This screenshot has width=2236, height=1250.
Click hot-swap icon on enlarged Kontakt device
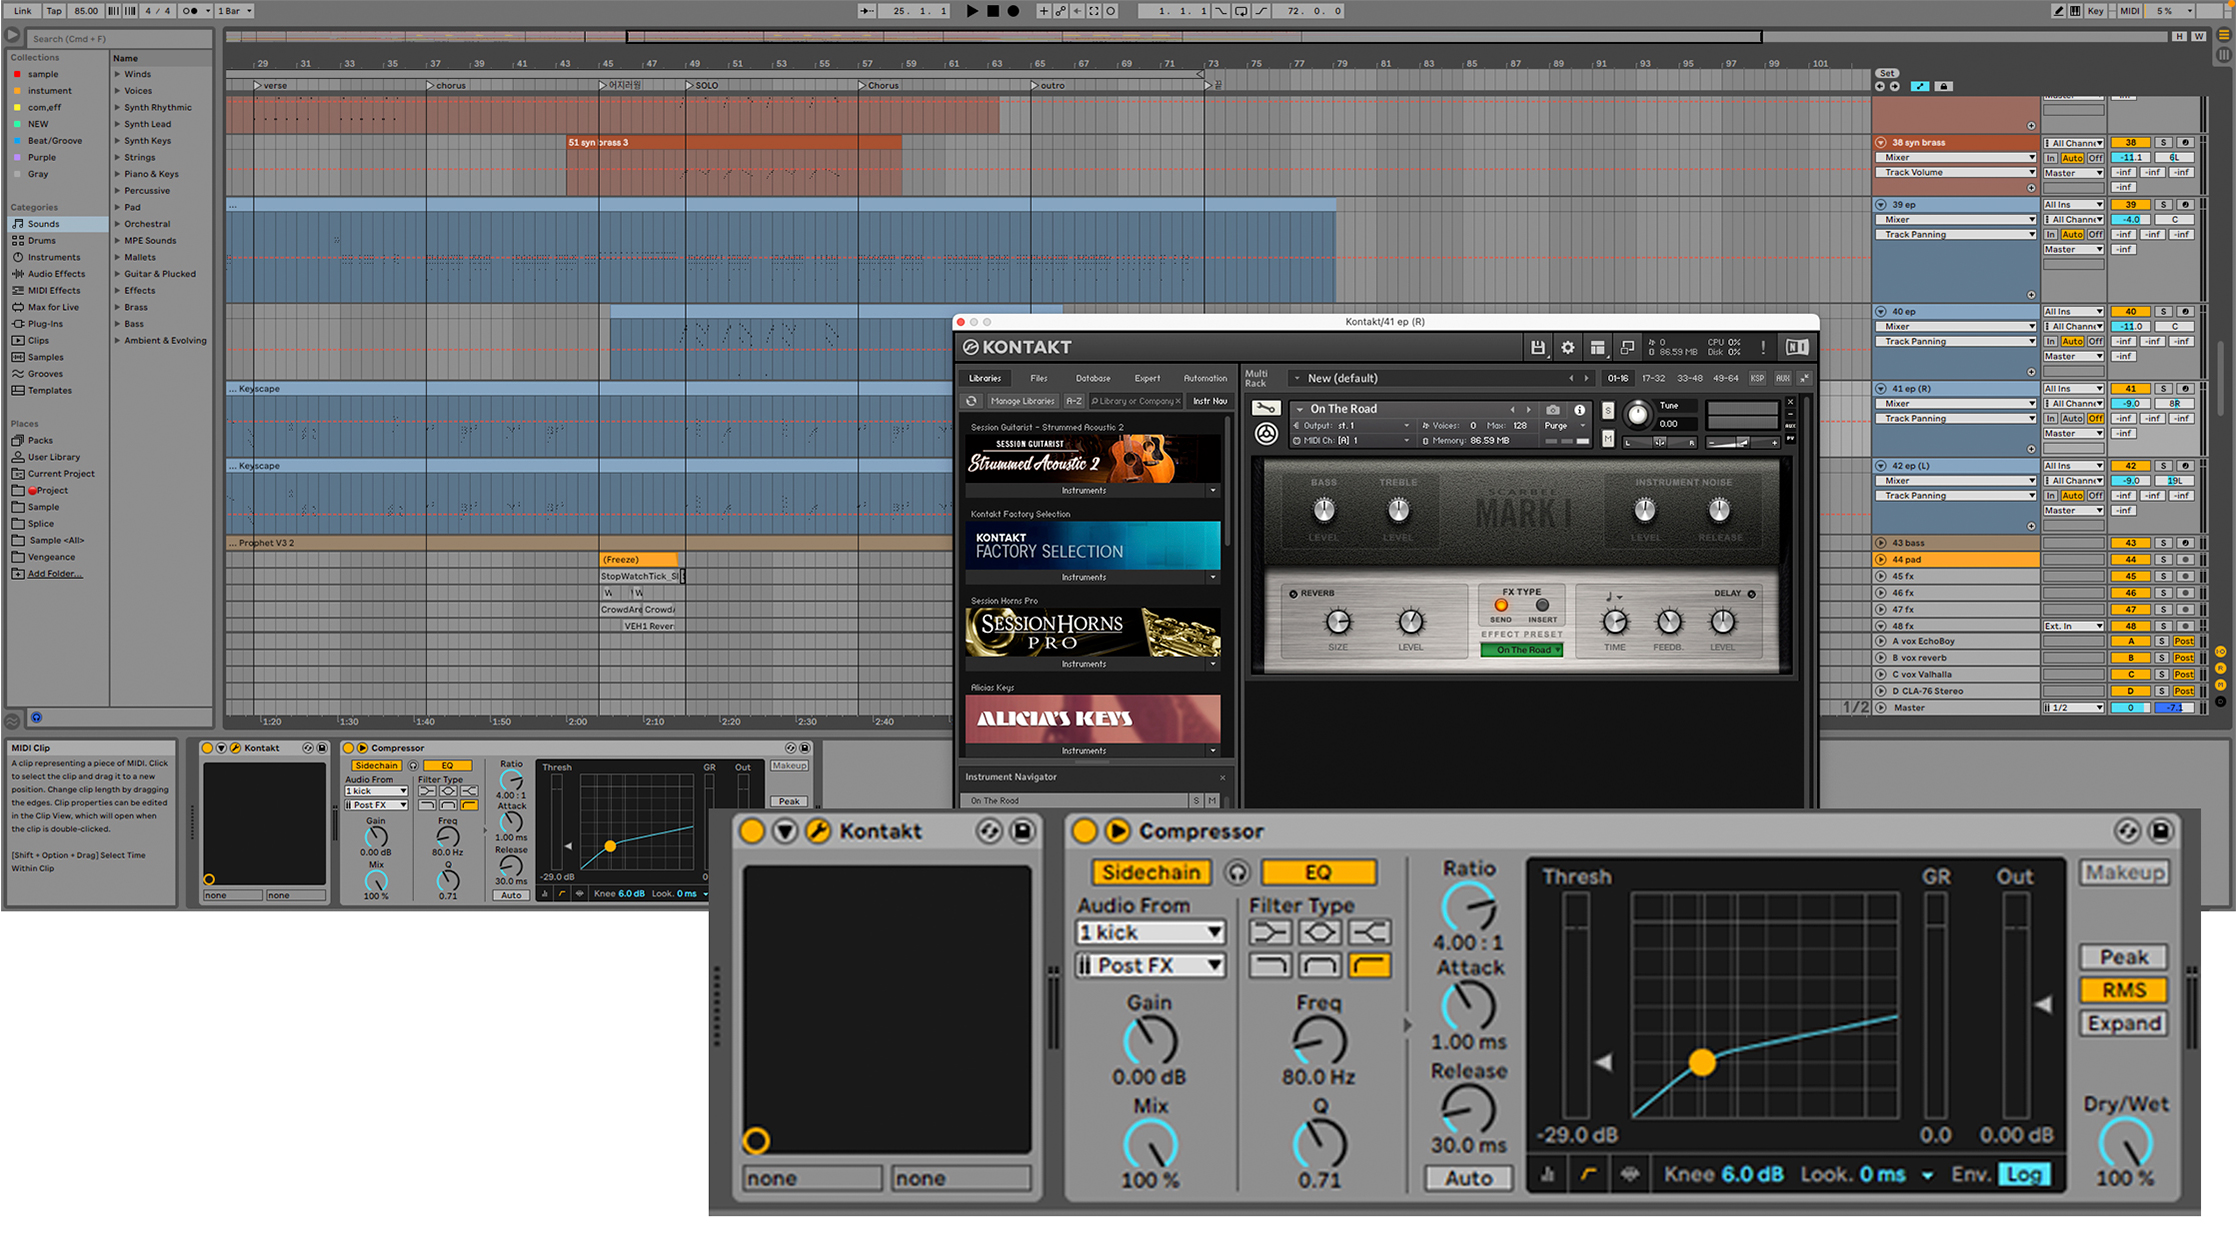(x=989, y=831)
